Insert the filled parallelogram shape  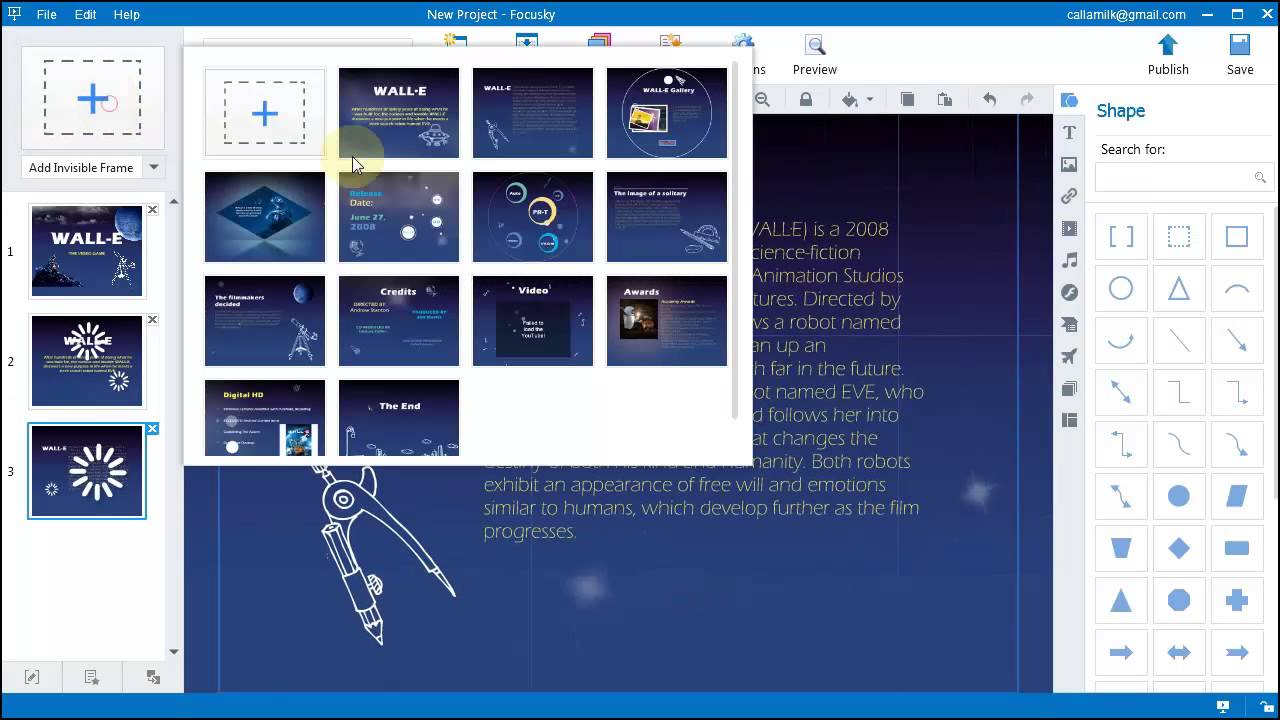[x=1237, y=495]
